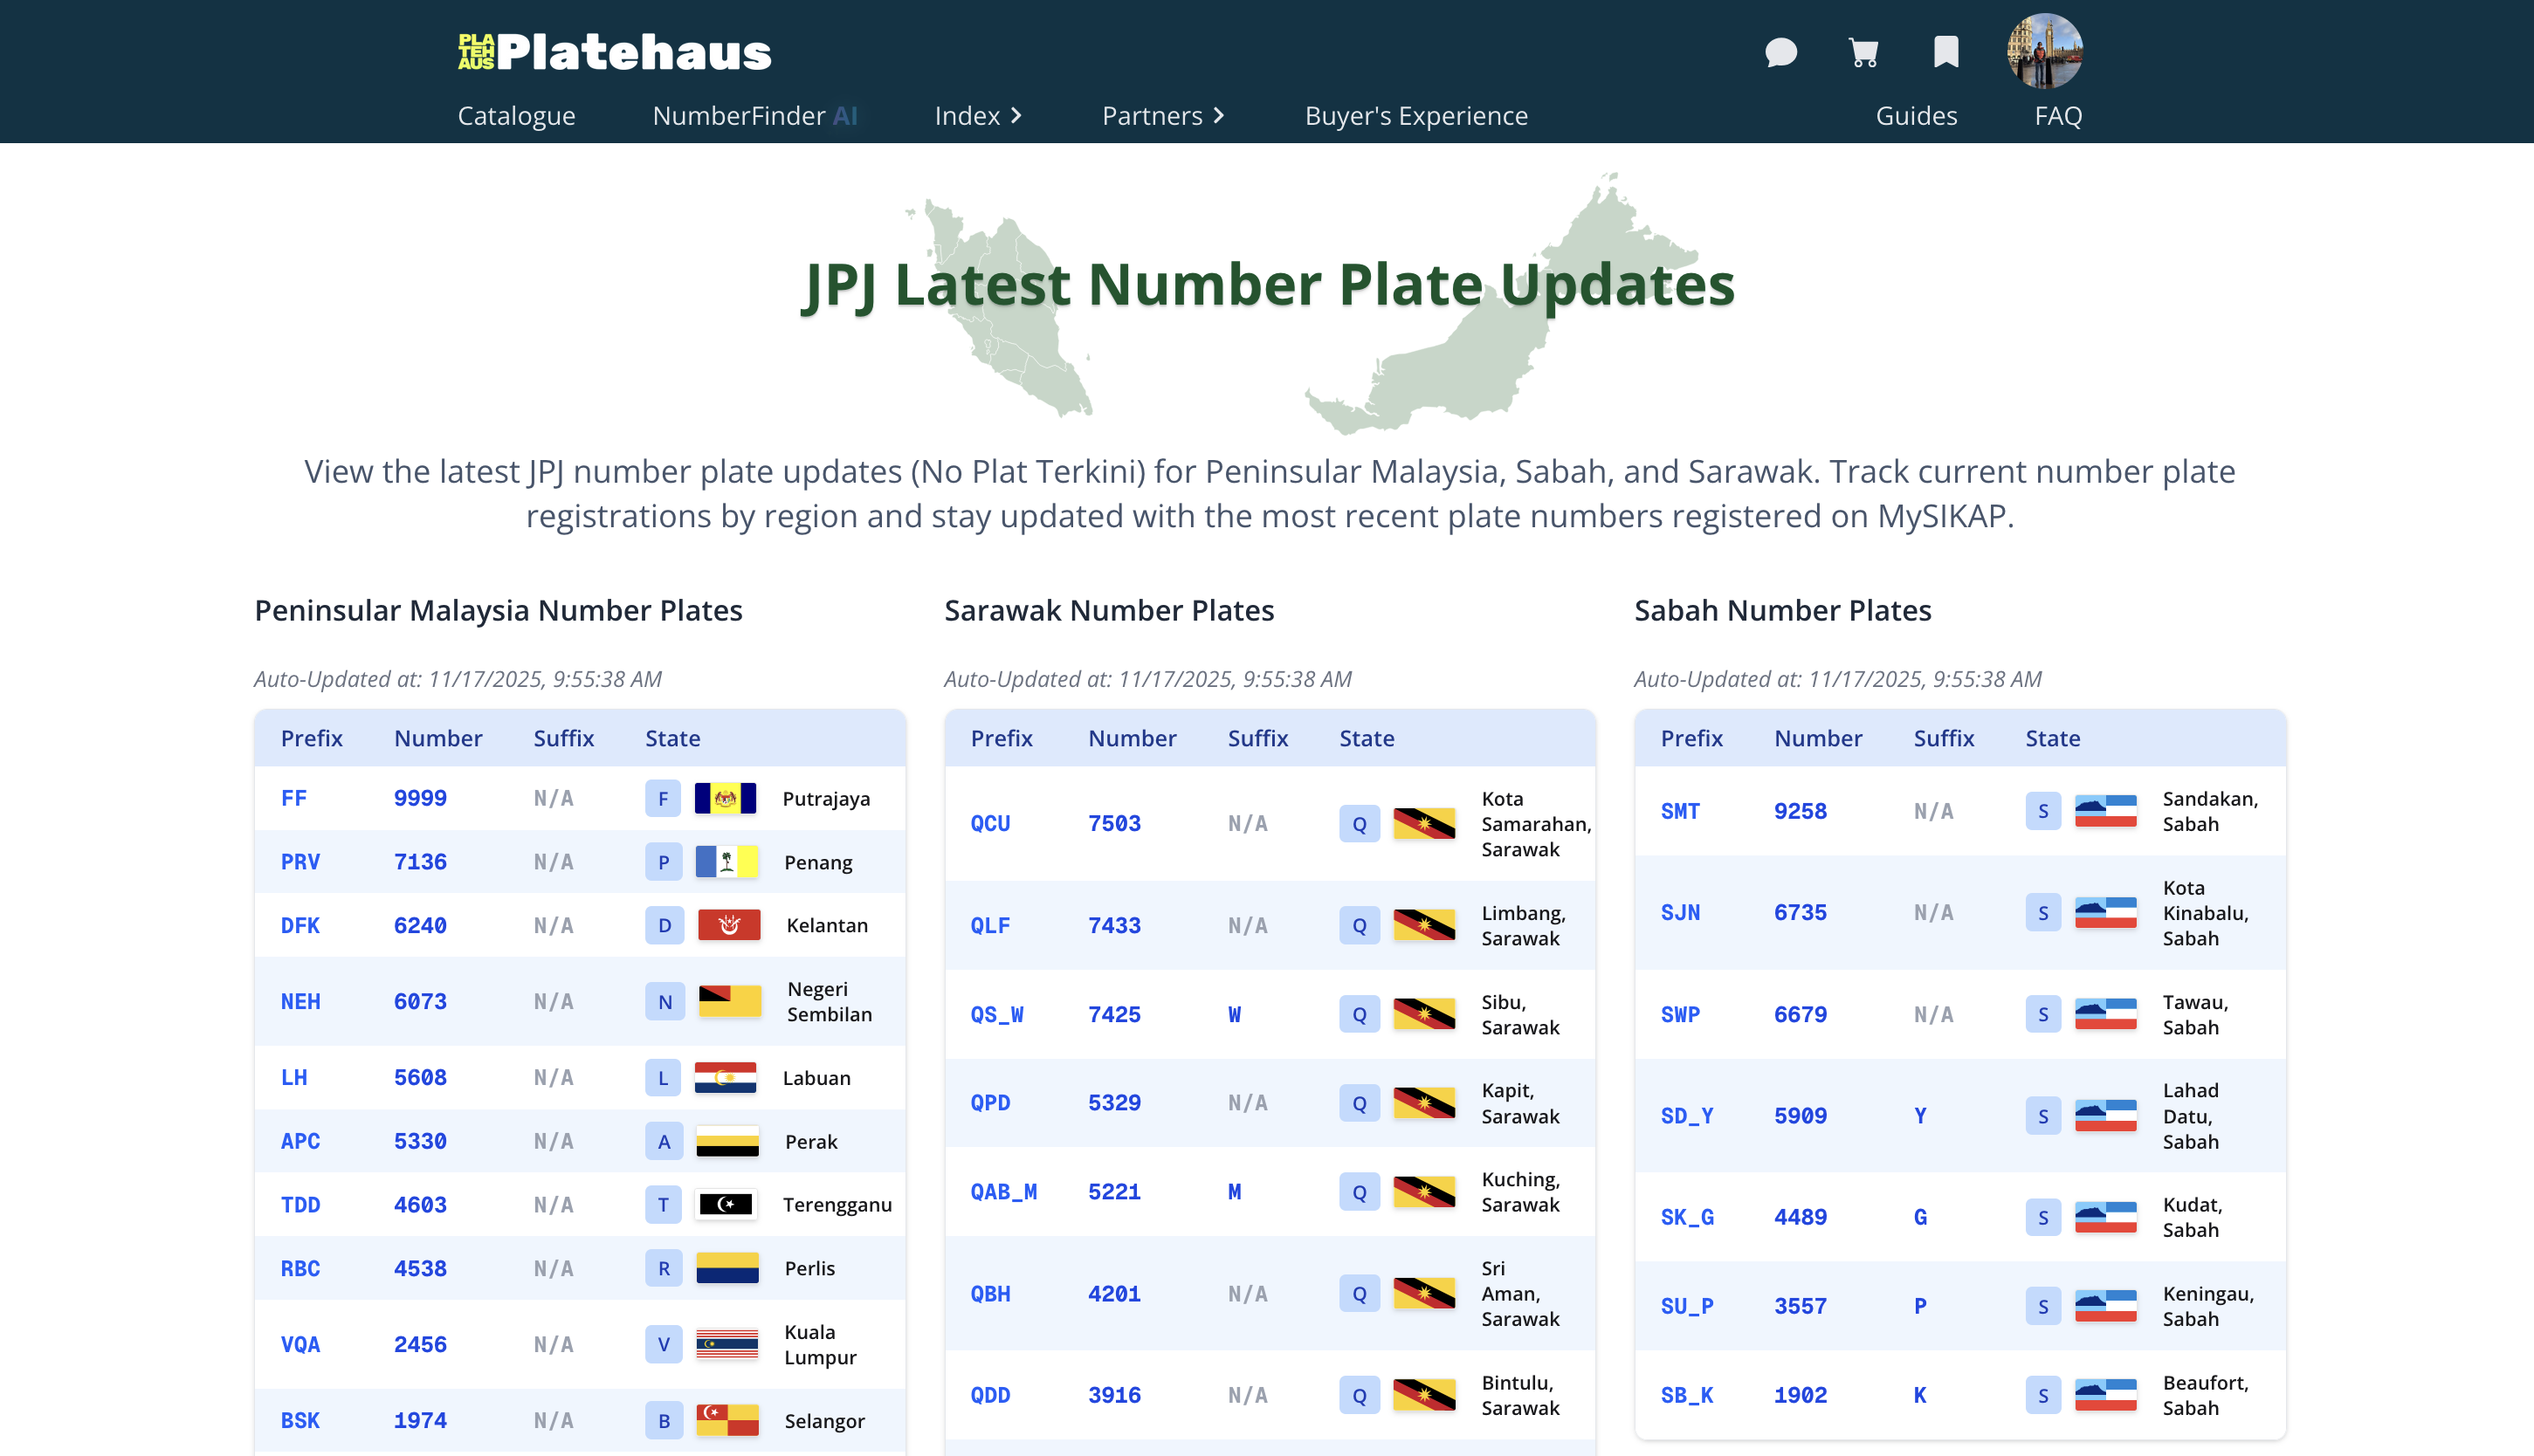Image resolution: width=2534 pixels, height=1456 pixels.
Task: Expand the Partners dropdown menu
Action: tap(1162, 116)
